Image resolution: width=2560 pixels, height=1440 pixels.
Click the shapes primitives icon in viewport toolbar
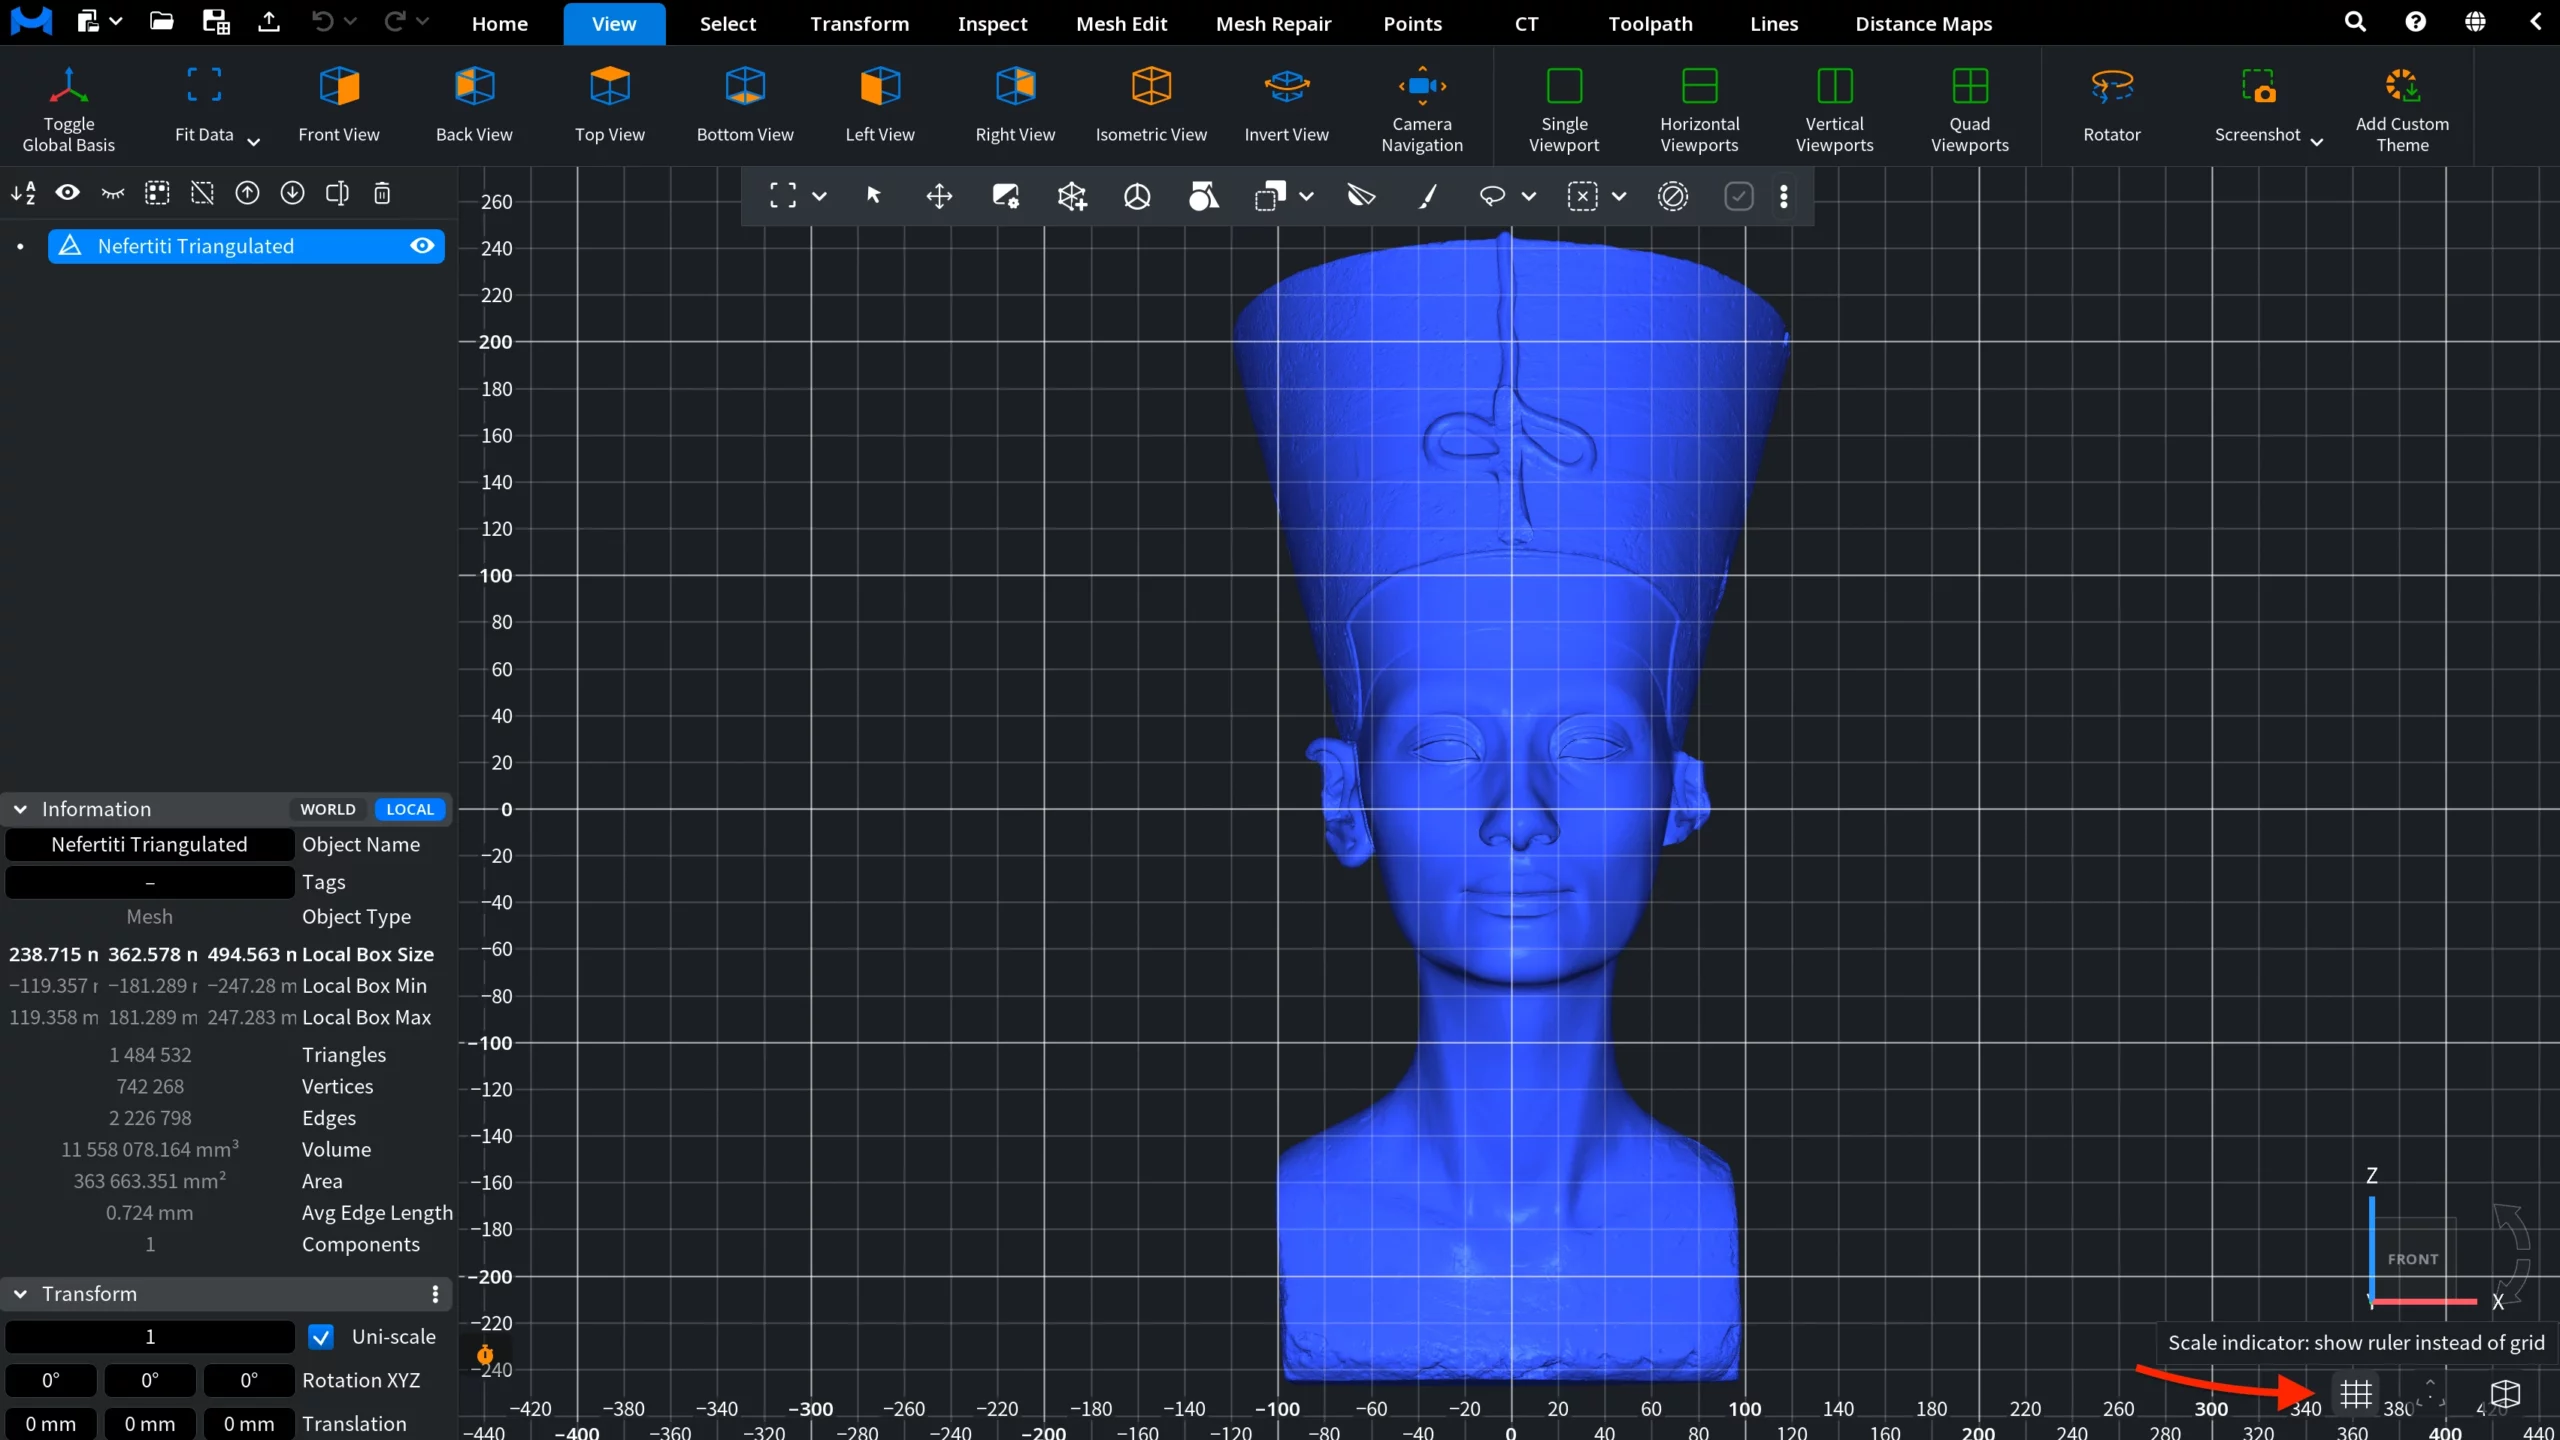pos(1204,196)
